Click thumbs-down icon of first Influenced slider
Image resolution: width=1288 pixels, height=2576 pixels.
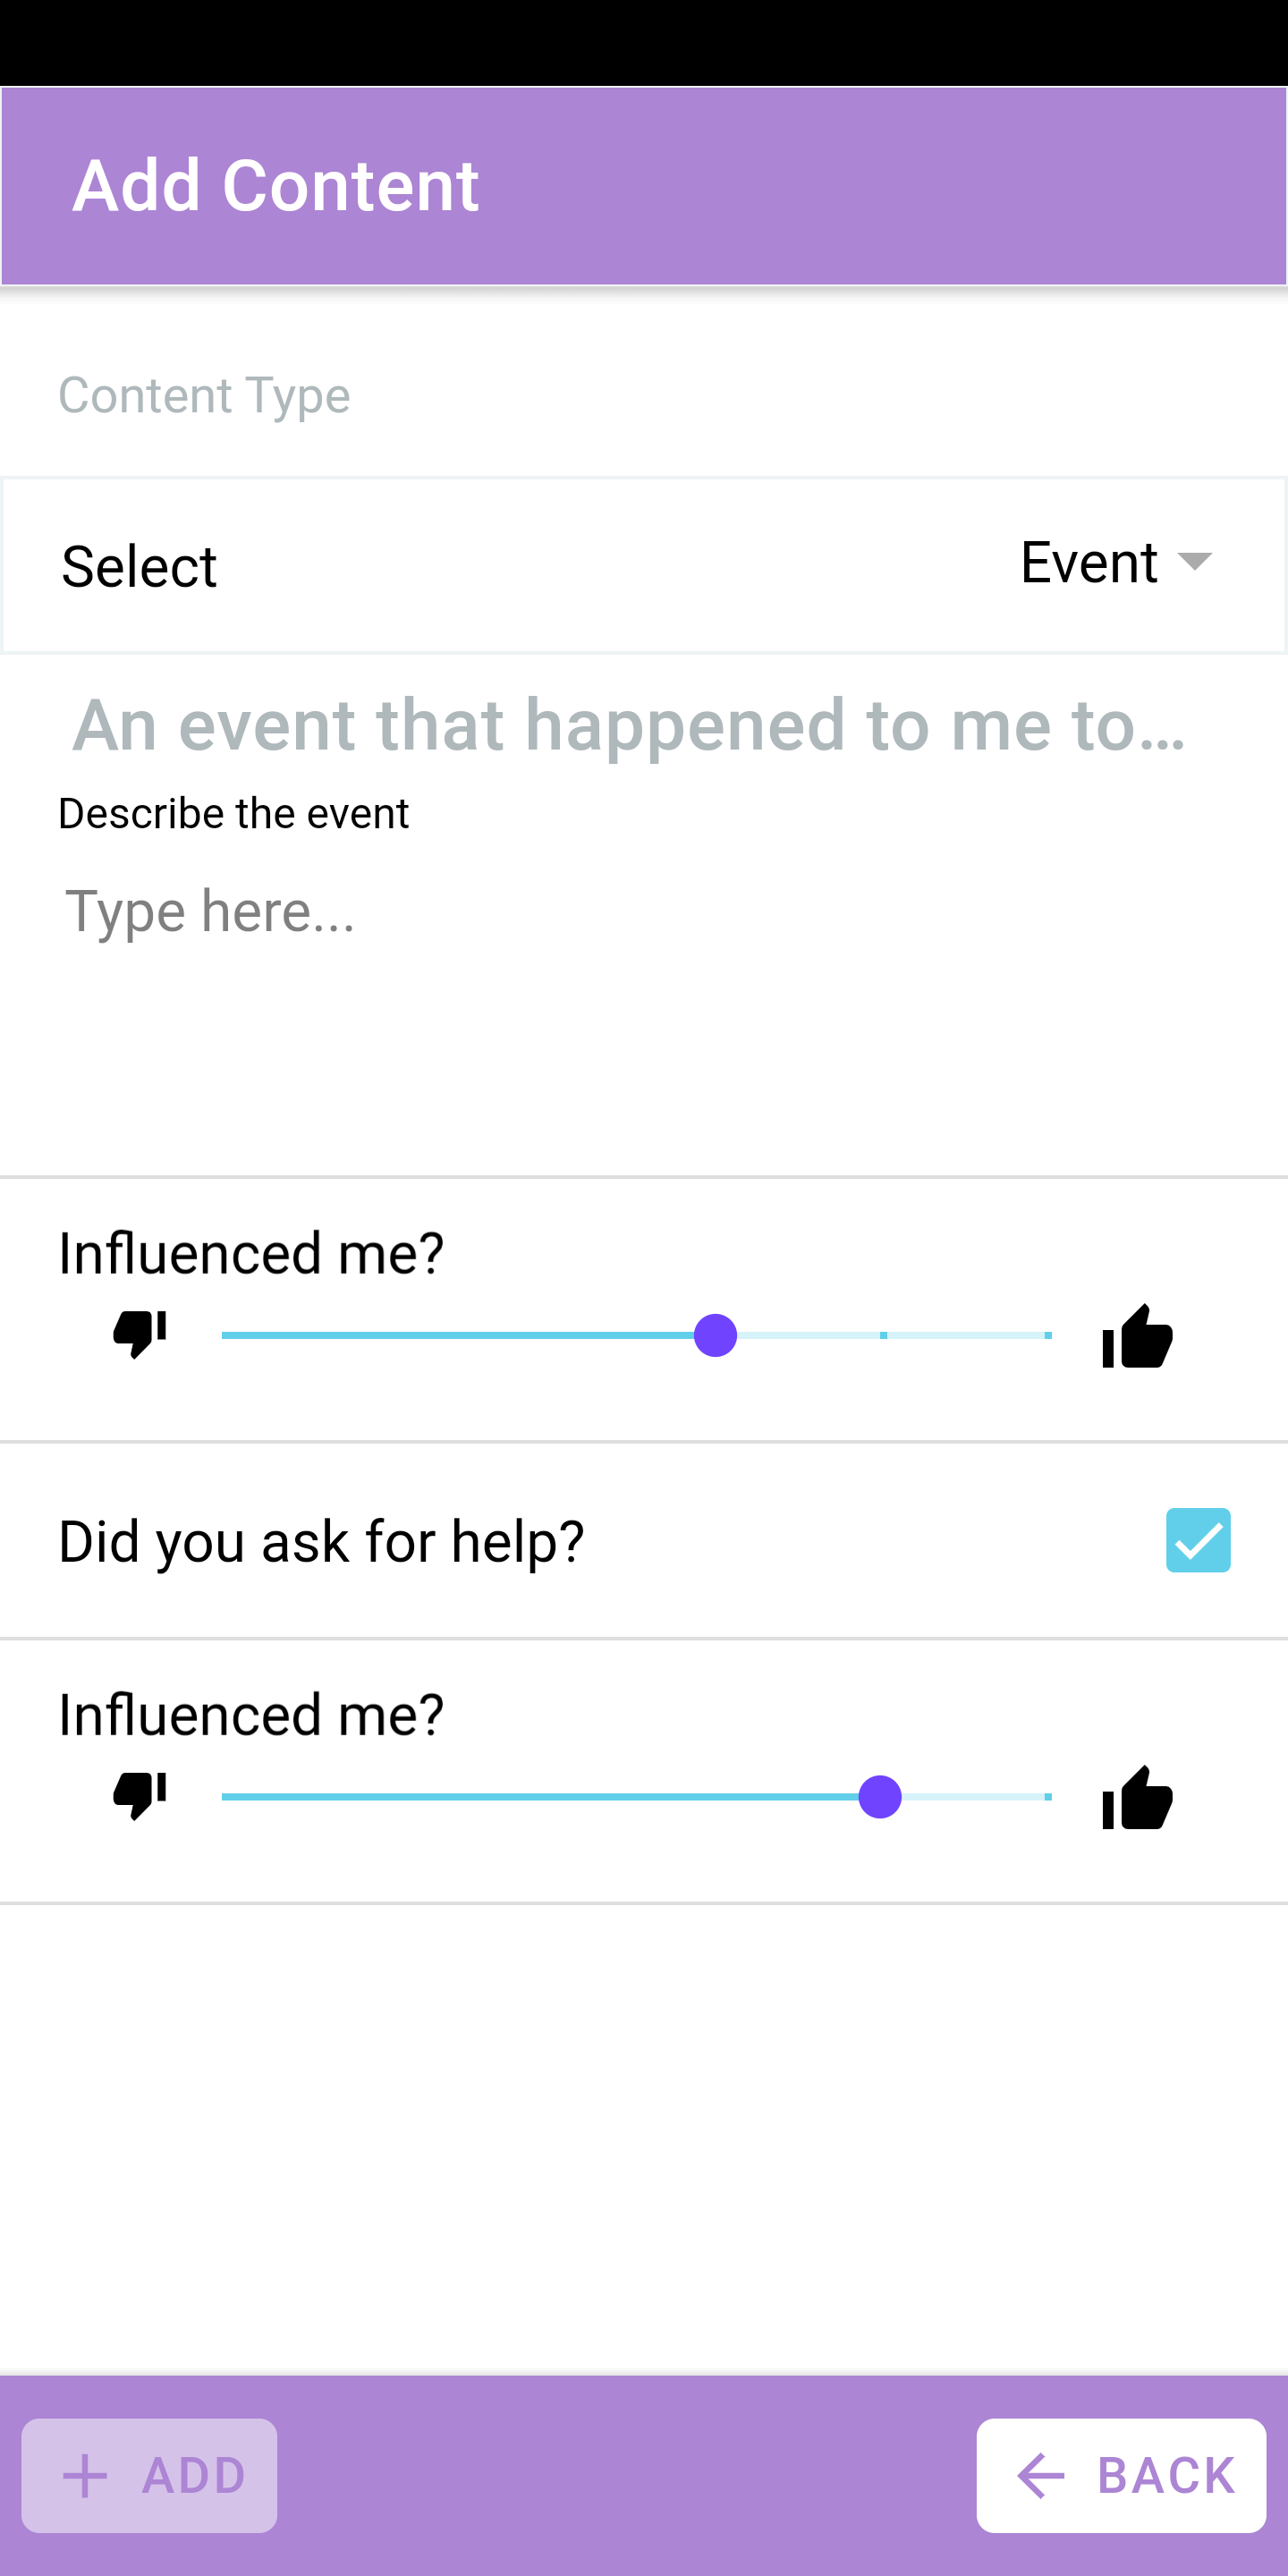click(x=139, y=1334)
